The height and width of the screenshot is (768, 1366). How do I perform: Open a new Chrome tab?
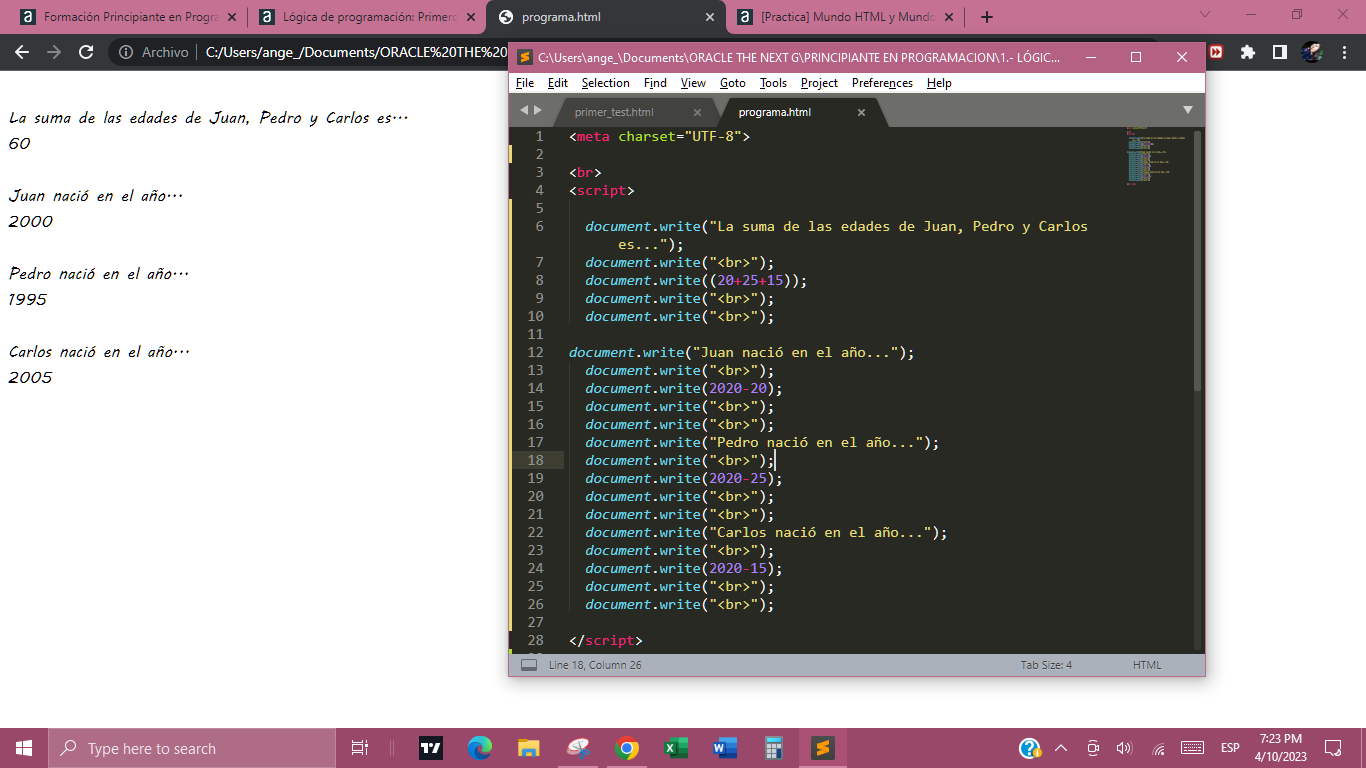[987, 17]
